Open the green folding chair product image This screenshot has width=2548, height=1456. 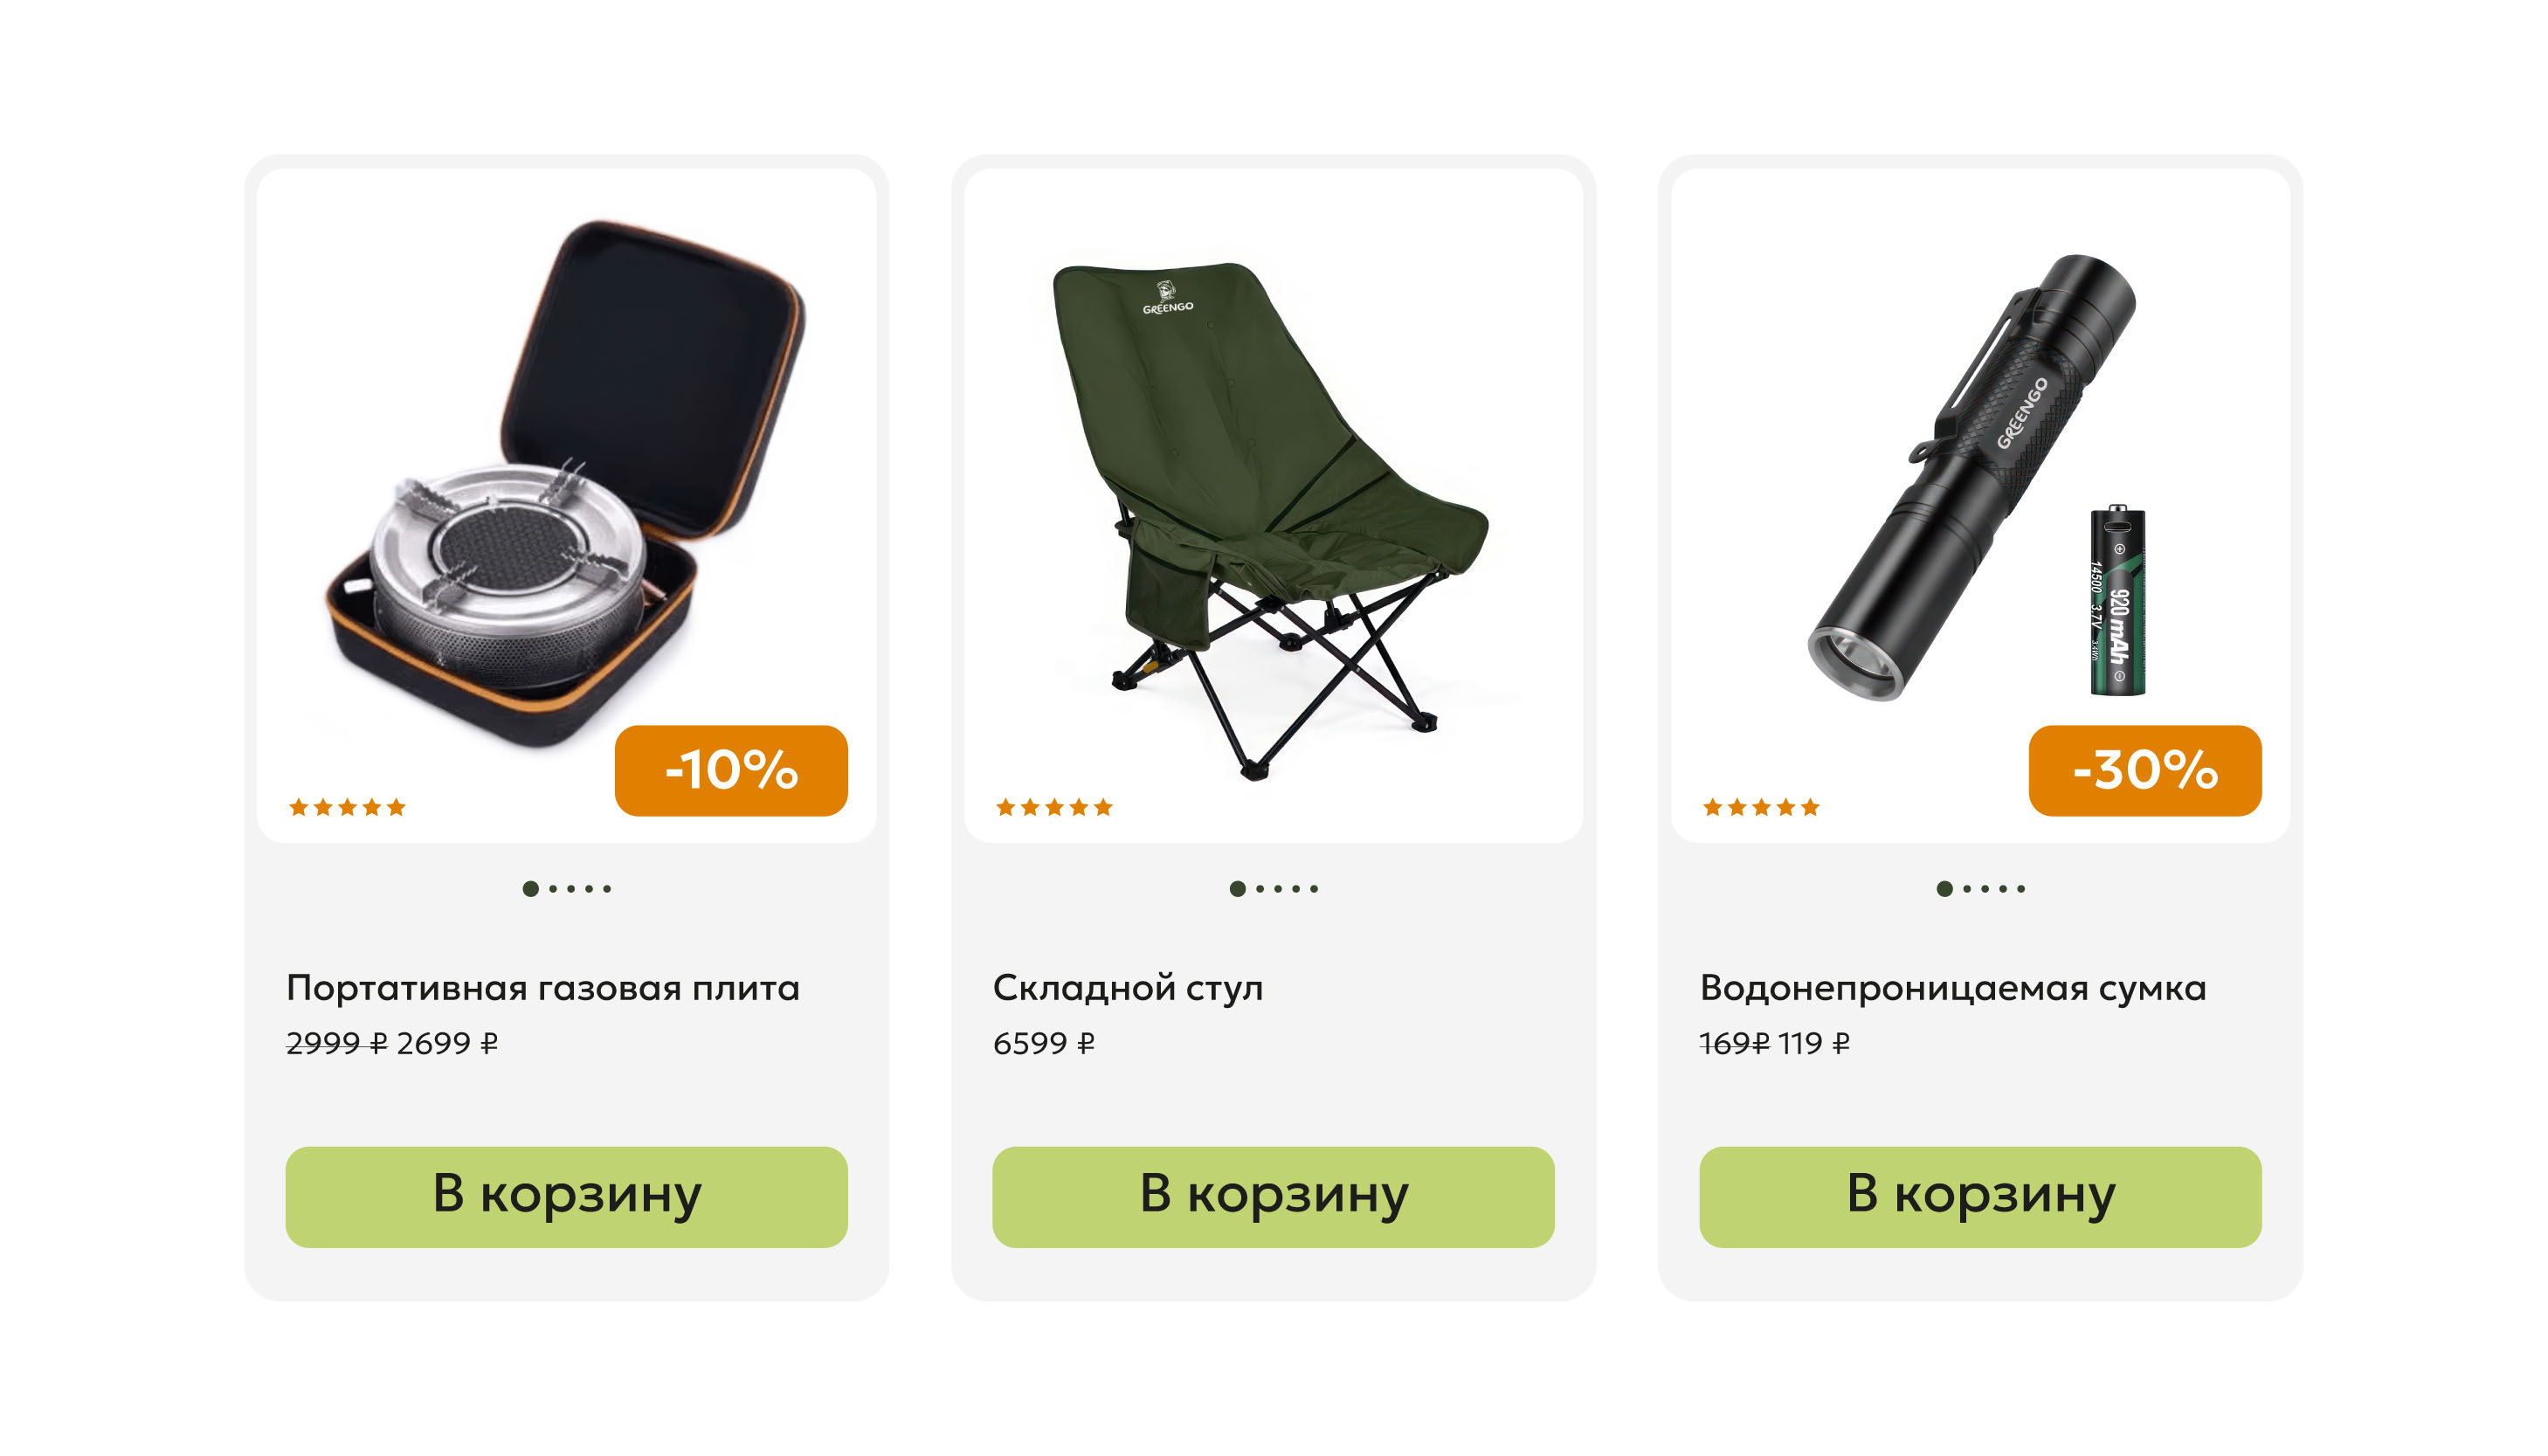point(1272,520)
